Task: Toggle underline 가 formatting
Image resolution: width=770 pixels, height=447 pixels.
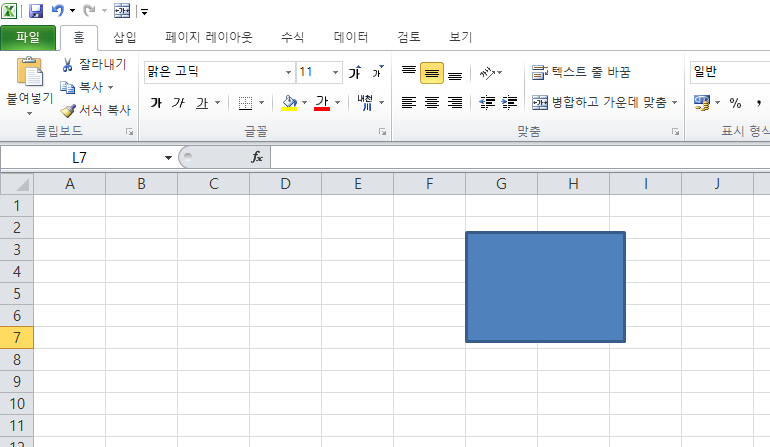Action: pos(202,103)
